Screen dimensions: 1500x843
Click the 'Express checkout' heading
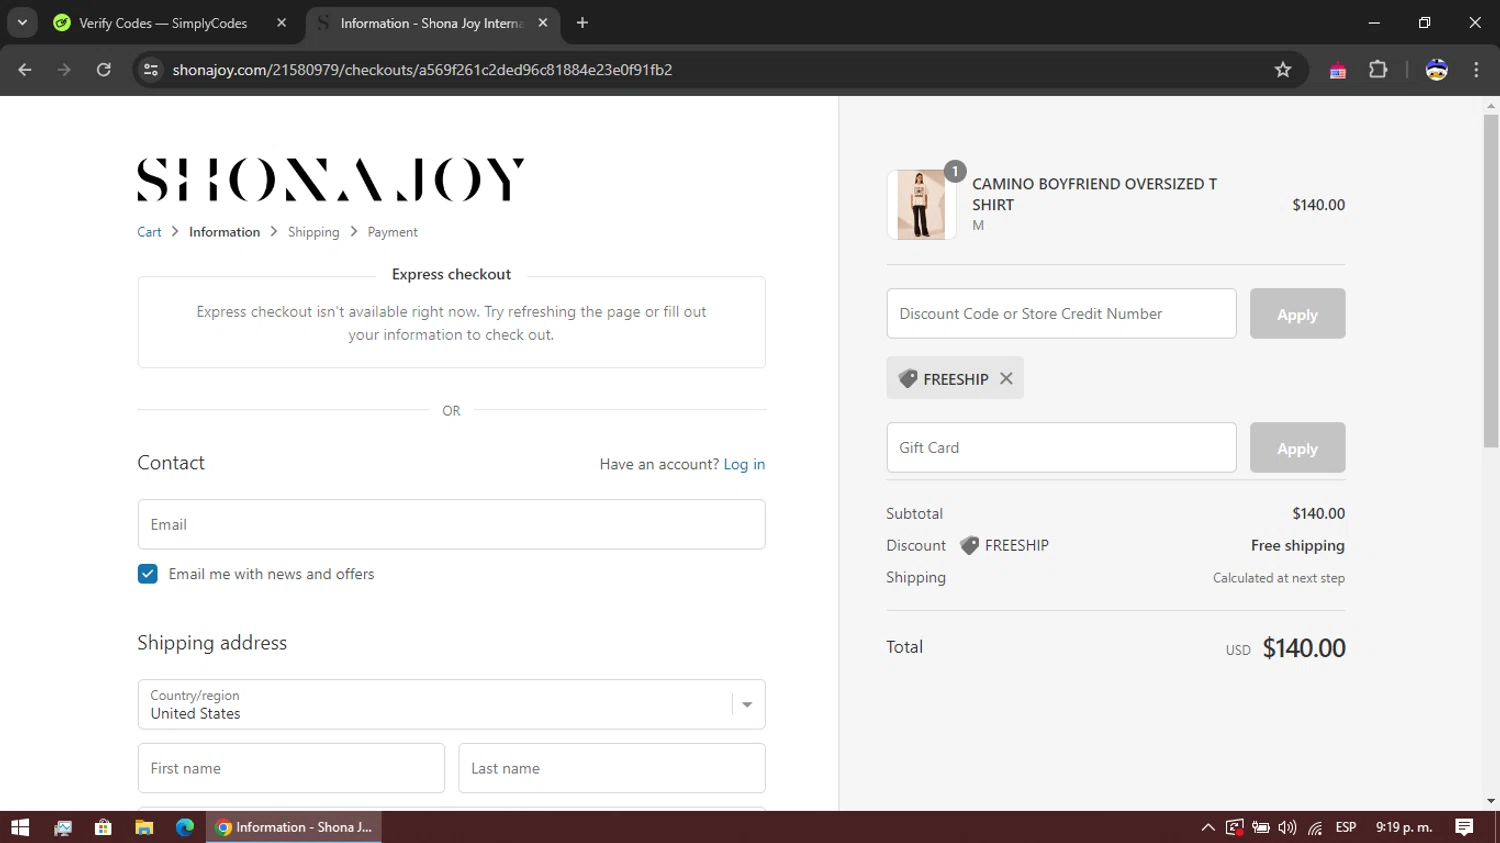(451, 274)
